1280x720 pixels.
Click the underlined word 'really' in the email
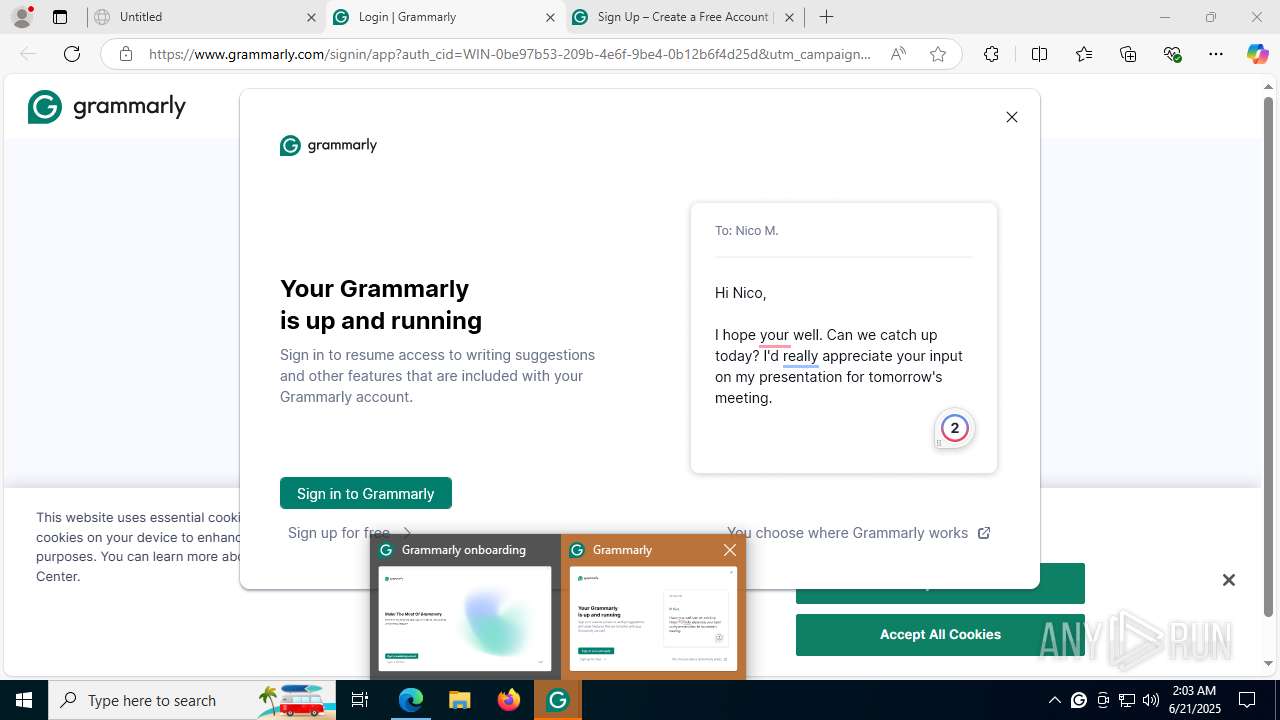(x=800, y=356)
